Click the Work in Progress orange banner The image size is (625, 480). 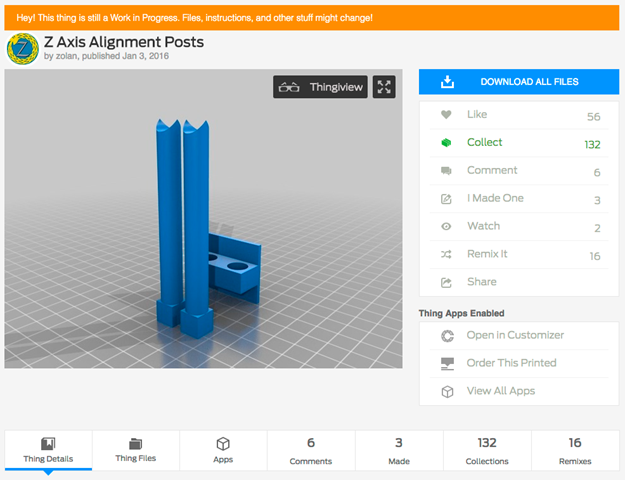[x=312, y=18]
